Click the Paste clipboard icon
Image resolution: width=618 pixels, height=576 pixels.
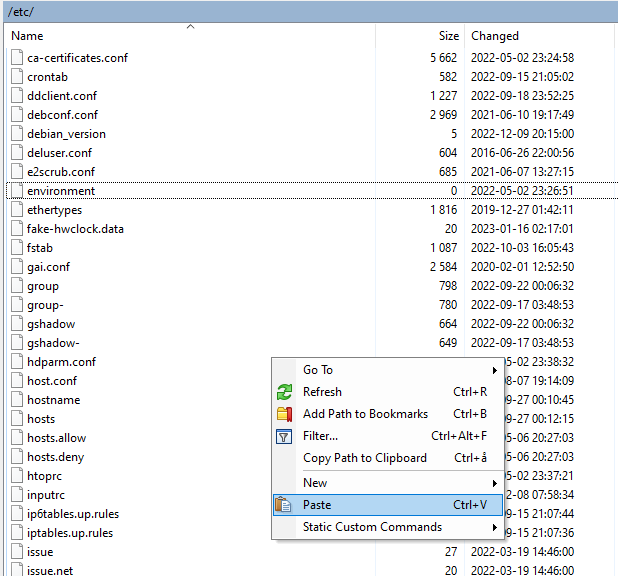[x=284, y=505]
